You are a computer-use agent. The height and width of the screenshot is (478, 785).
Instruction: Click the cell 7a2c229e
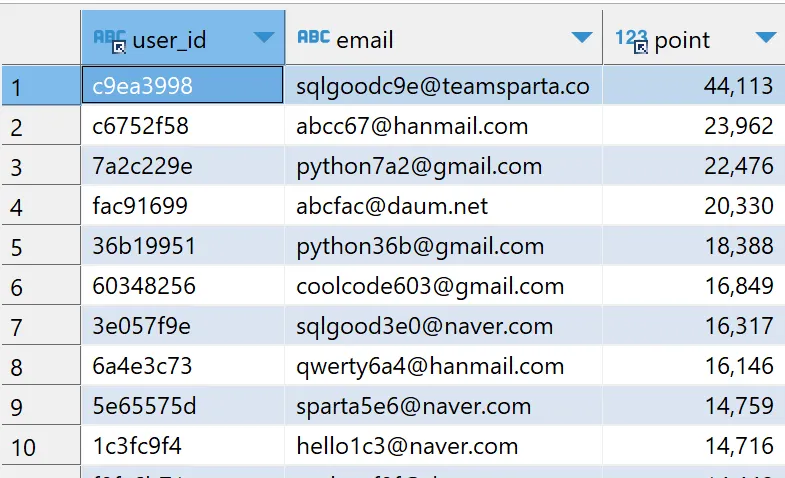click(x=183, y=166)
